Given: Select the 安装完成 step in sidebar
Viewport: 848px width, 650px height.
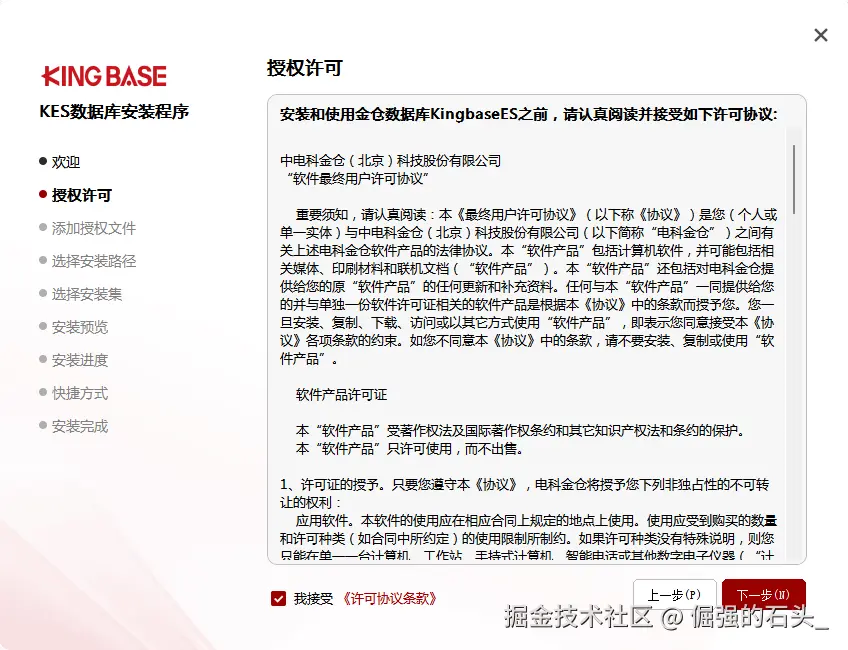Looking at the screenshot, I should click(x=72, y=426).
